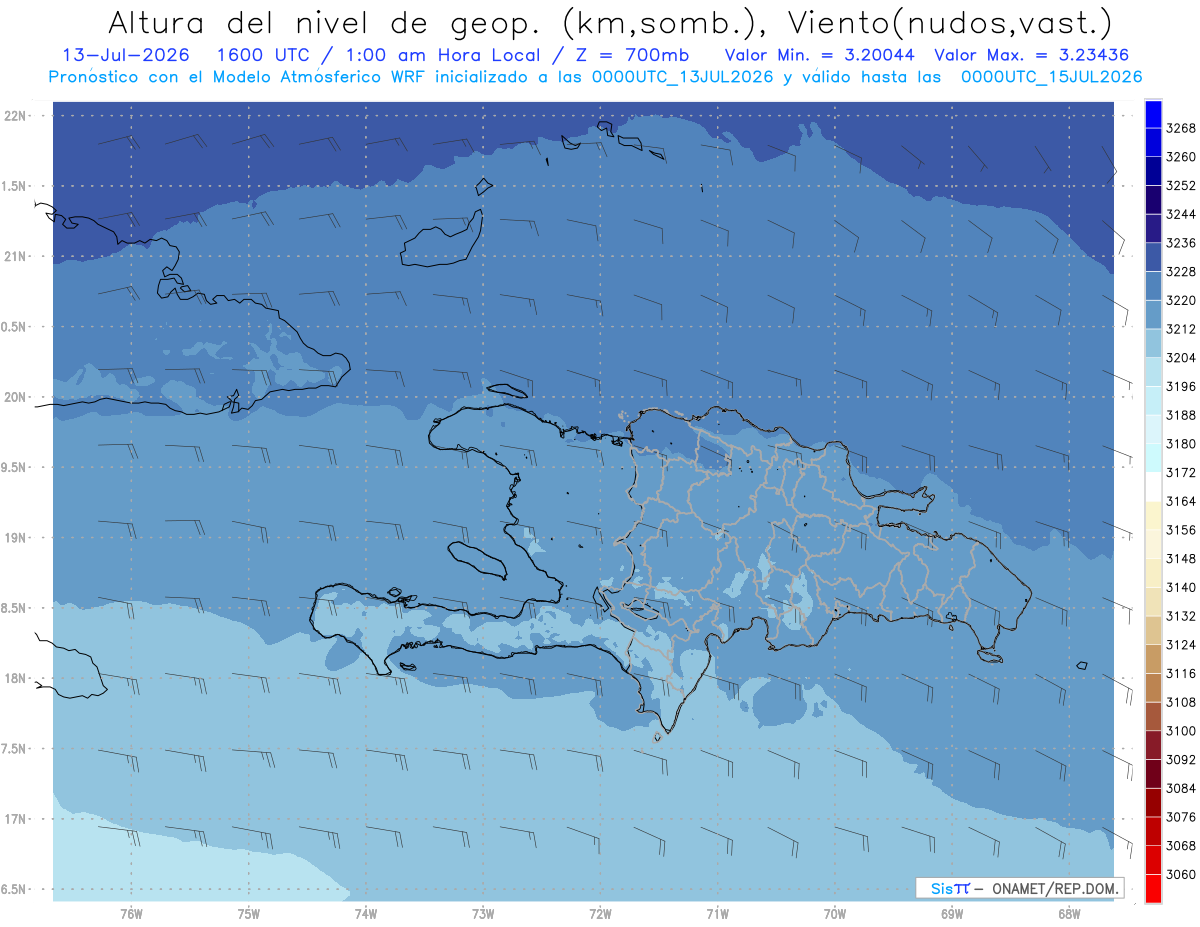The image size is (1200, 927).
Task: Click the valid-until time "0000UTC_15JUL2026"
Action: click(x=1051, y=76)
